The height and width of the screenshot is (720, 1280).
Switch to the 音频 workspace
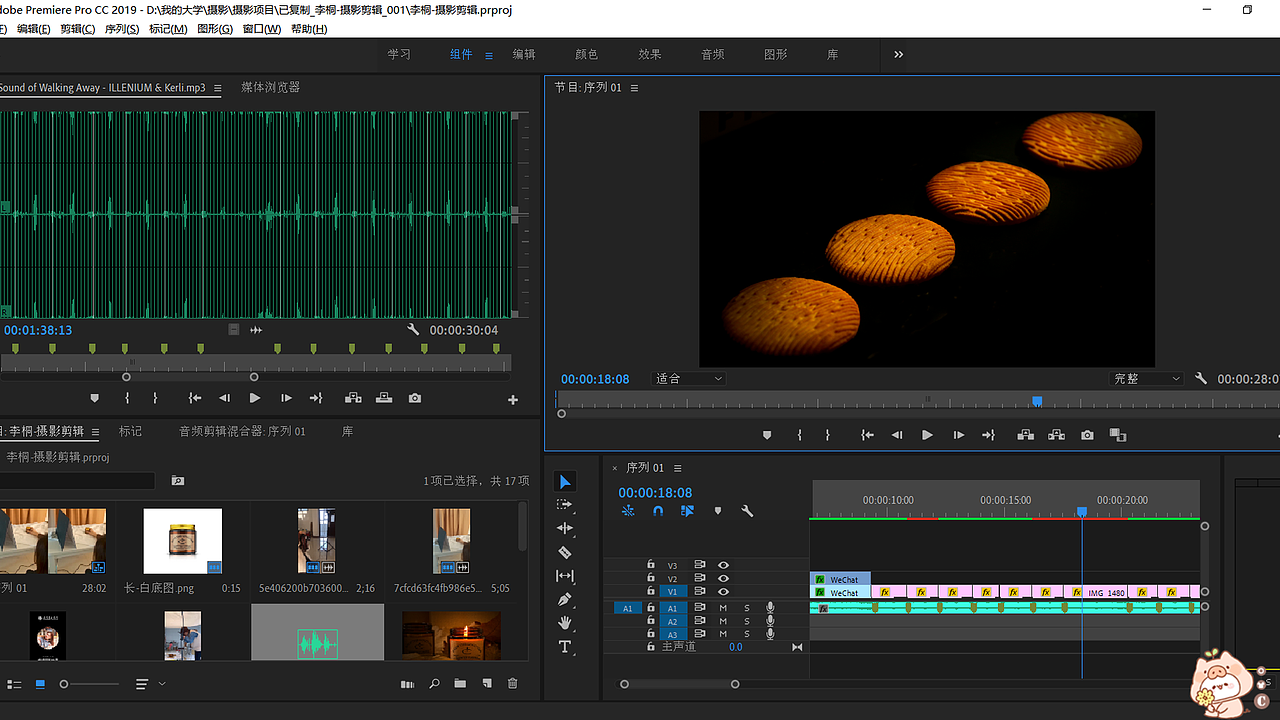[x=713, y=54]
